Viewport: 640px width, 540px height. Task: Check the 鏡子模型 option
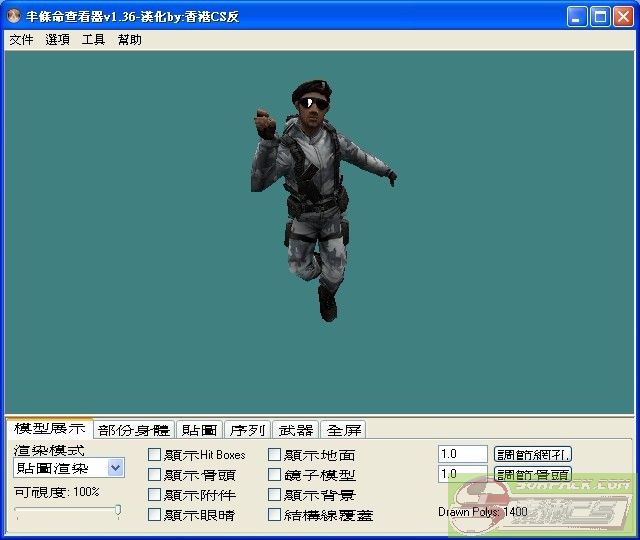click(x=275, y=475)
